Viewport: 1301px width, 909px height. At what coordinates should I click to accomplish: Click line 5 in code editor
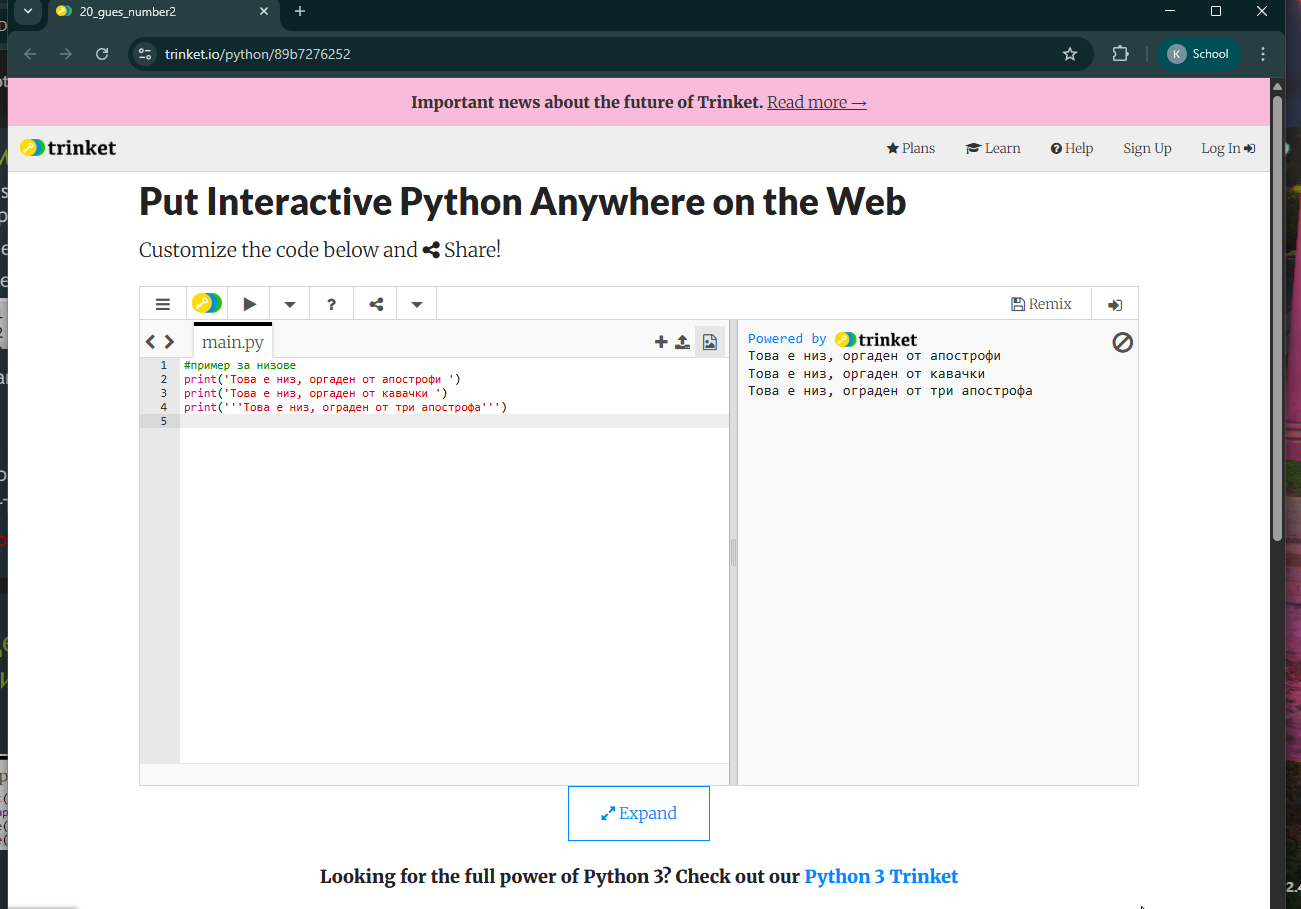point(454,421)
